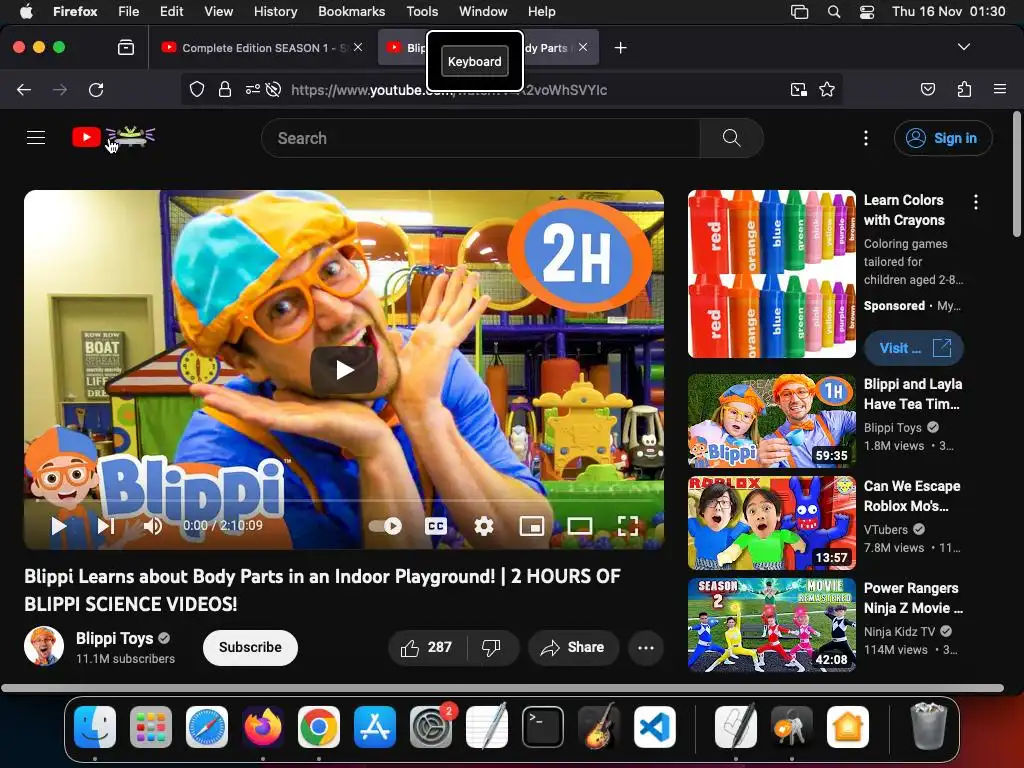Open the Pocket save button

click(928, 89)
